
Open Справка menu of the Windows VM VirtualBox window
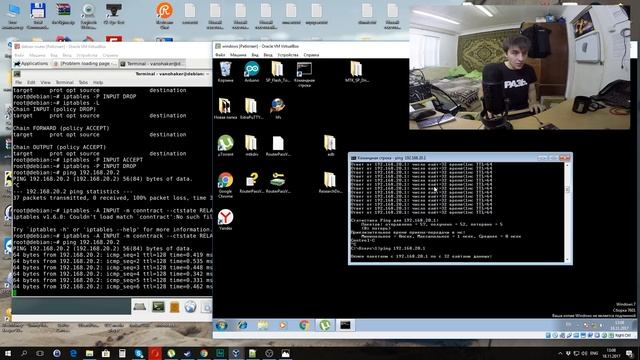tap(311, 55)
